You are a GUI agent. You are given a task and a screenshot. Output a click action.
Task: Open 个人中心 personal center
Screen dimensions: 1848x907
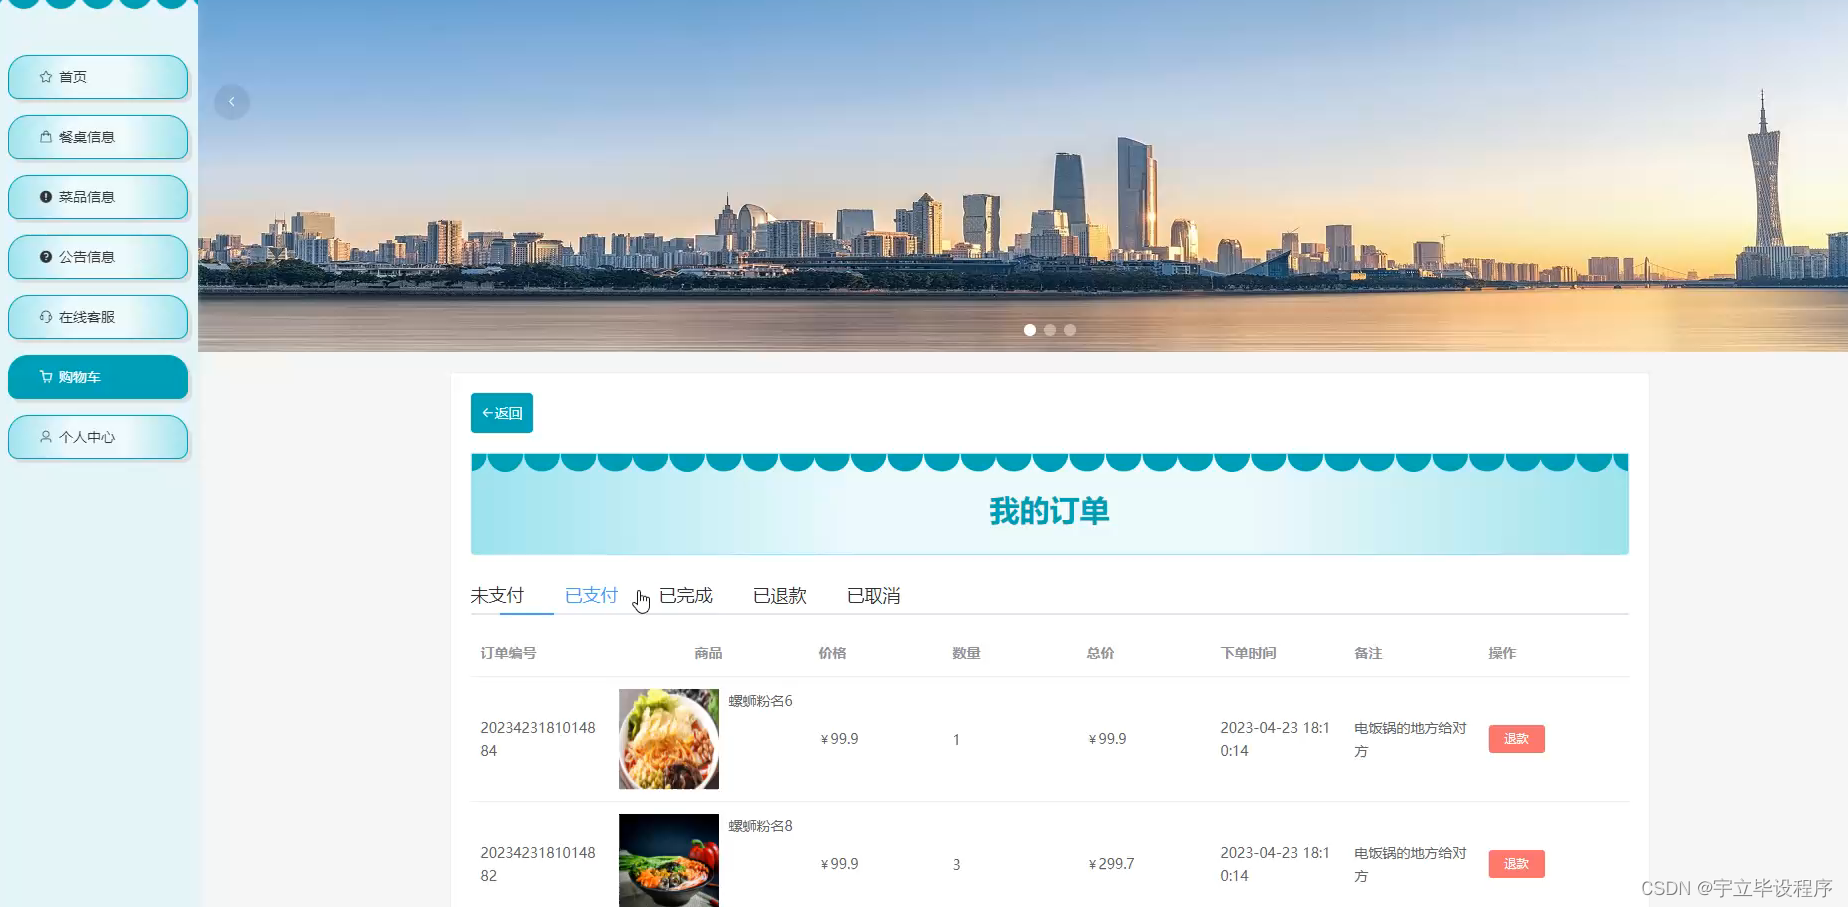point(97,437)
